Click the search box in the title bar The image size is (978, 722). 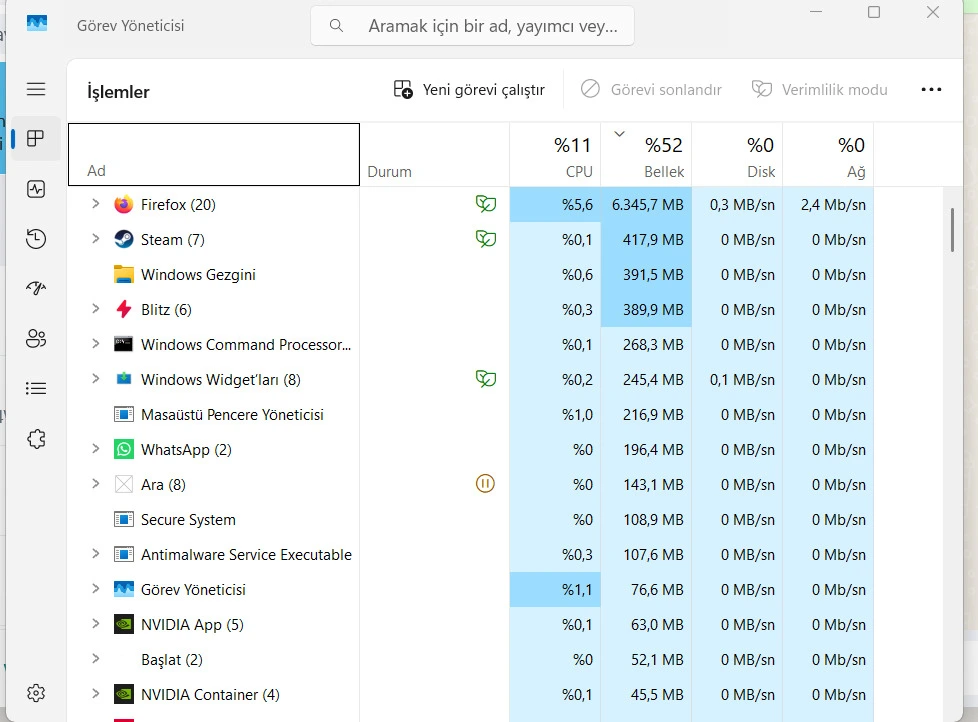click(x=472, y=26)
